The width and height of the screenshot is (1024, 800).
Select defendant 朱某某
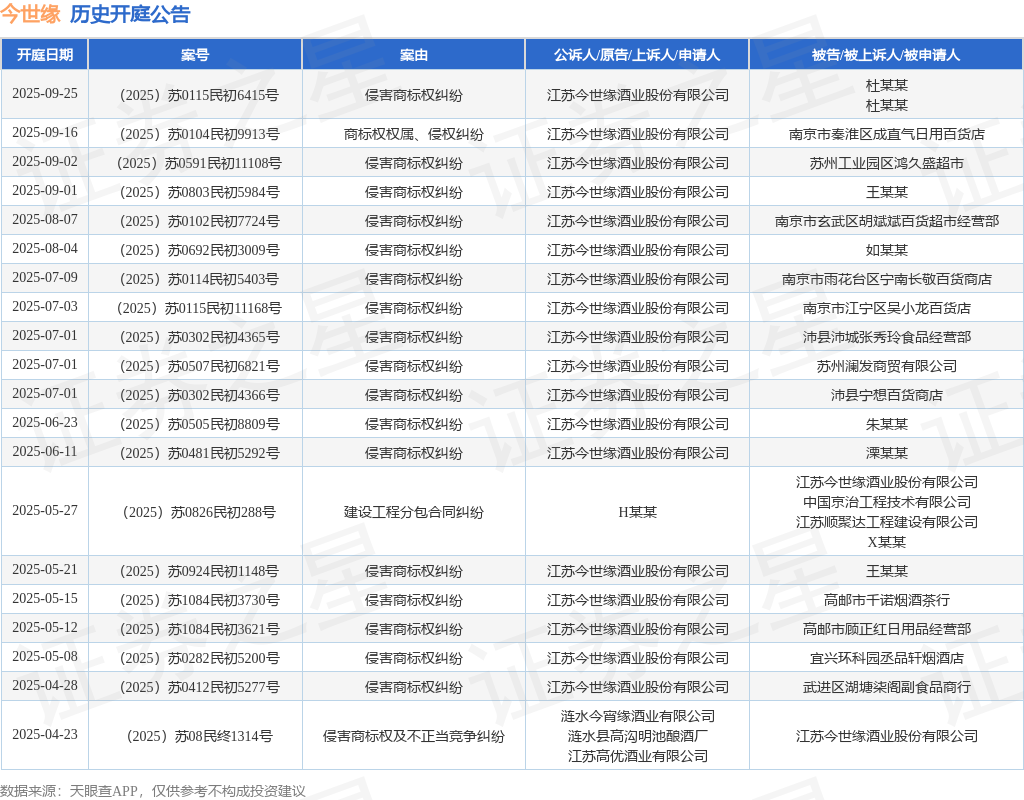pos(886,424)
